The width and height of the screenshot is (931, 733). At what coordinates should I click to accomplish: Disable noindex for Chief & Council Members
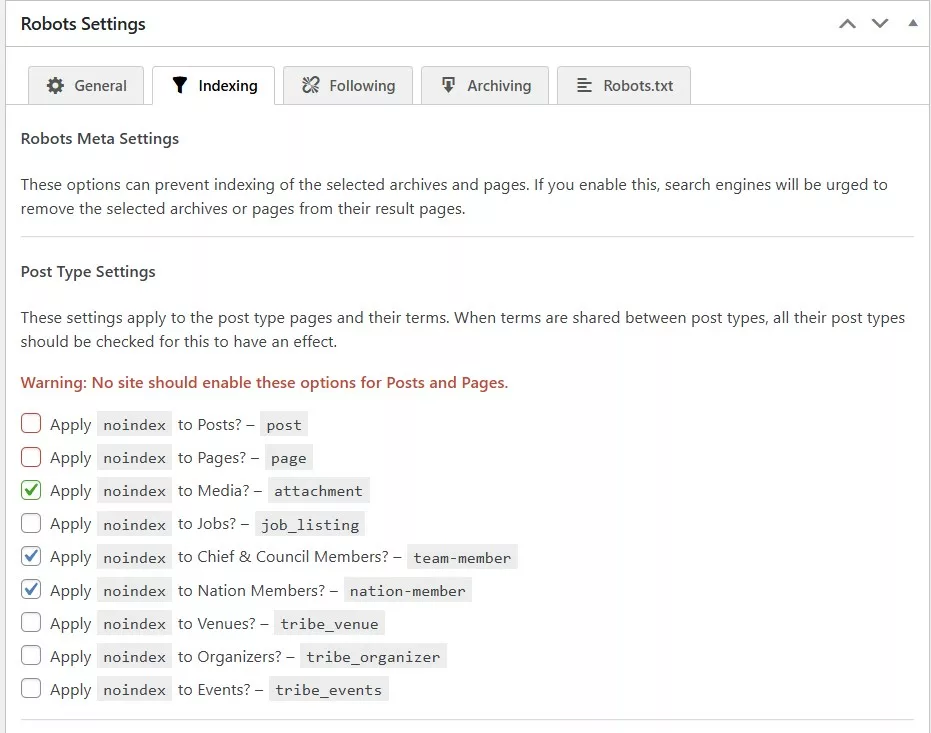tap(31, 556)
